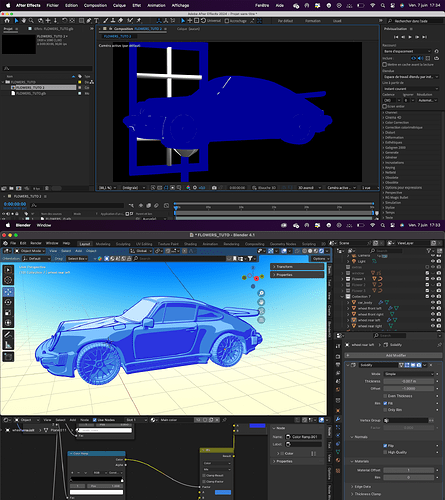The height and width of the screenshot is (500, 445).
Task: Select Blender's Select Box tool at toolbar top
Action: tap(8, 270)
